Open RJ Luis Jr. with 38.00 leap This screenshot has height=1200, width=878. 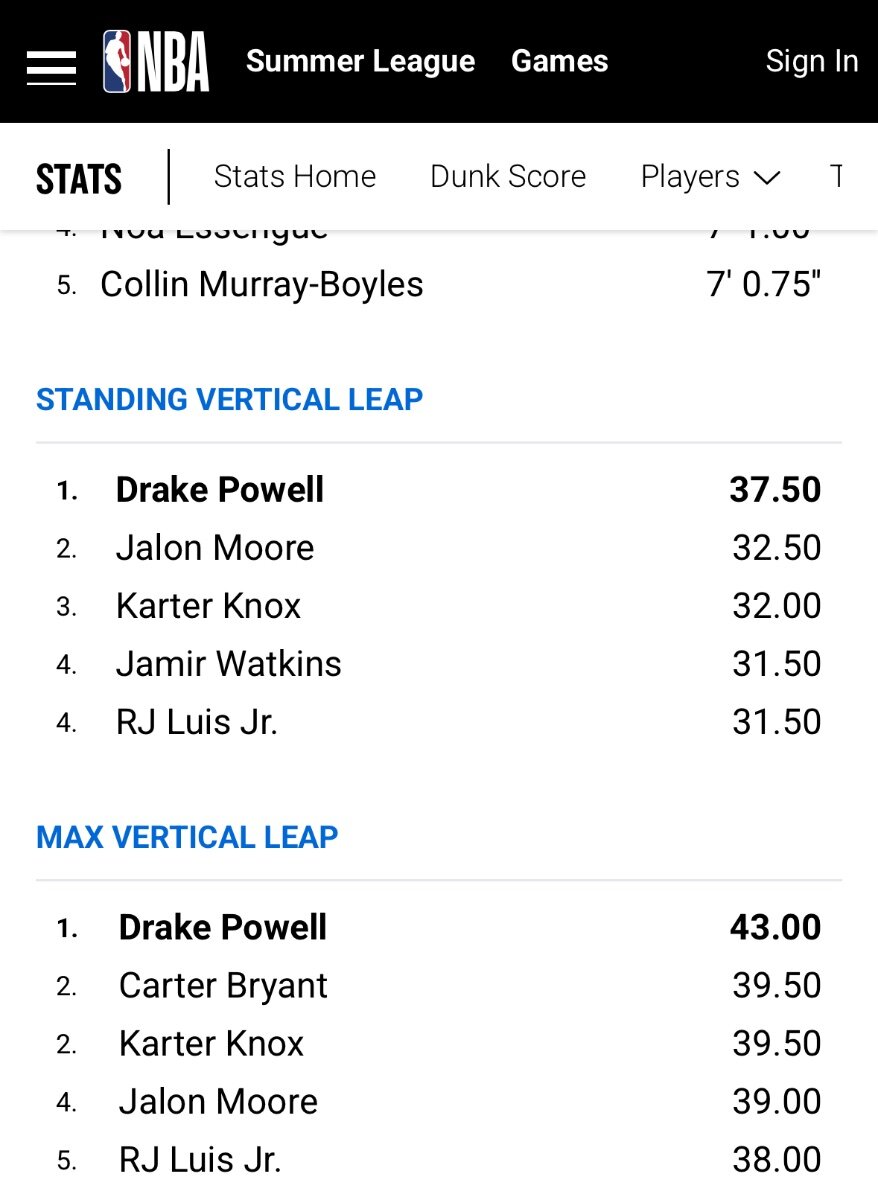point(200,1160)
